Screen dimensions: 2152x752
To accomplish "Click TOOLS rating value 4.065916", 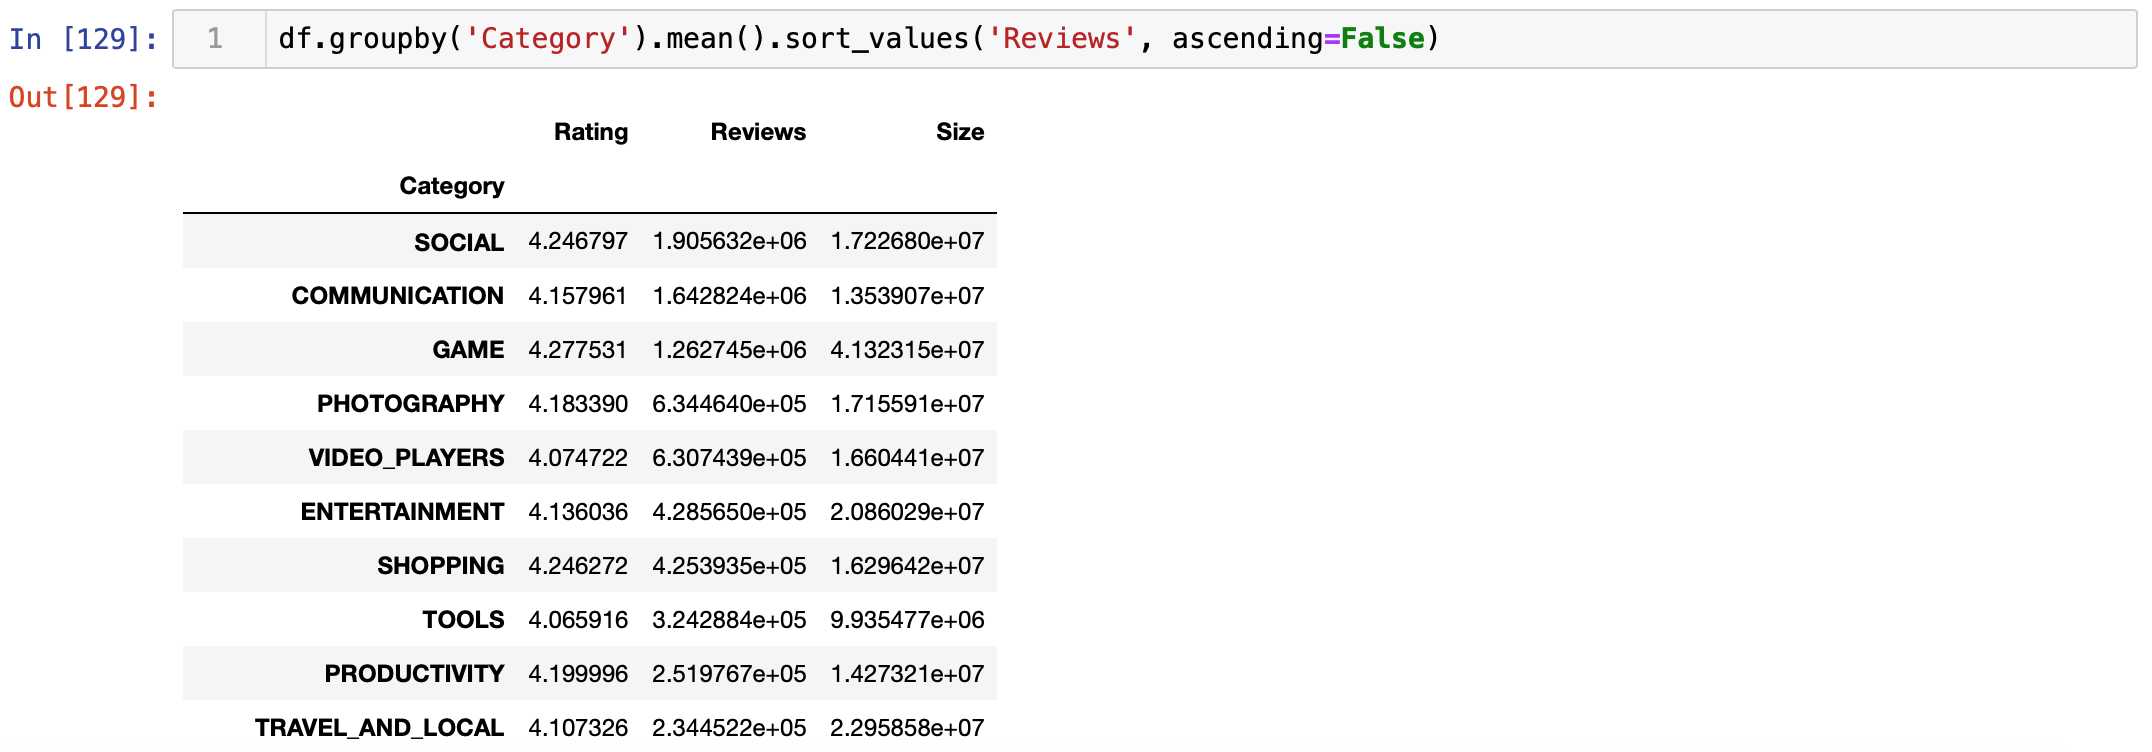I will point(578,620).
